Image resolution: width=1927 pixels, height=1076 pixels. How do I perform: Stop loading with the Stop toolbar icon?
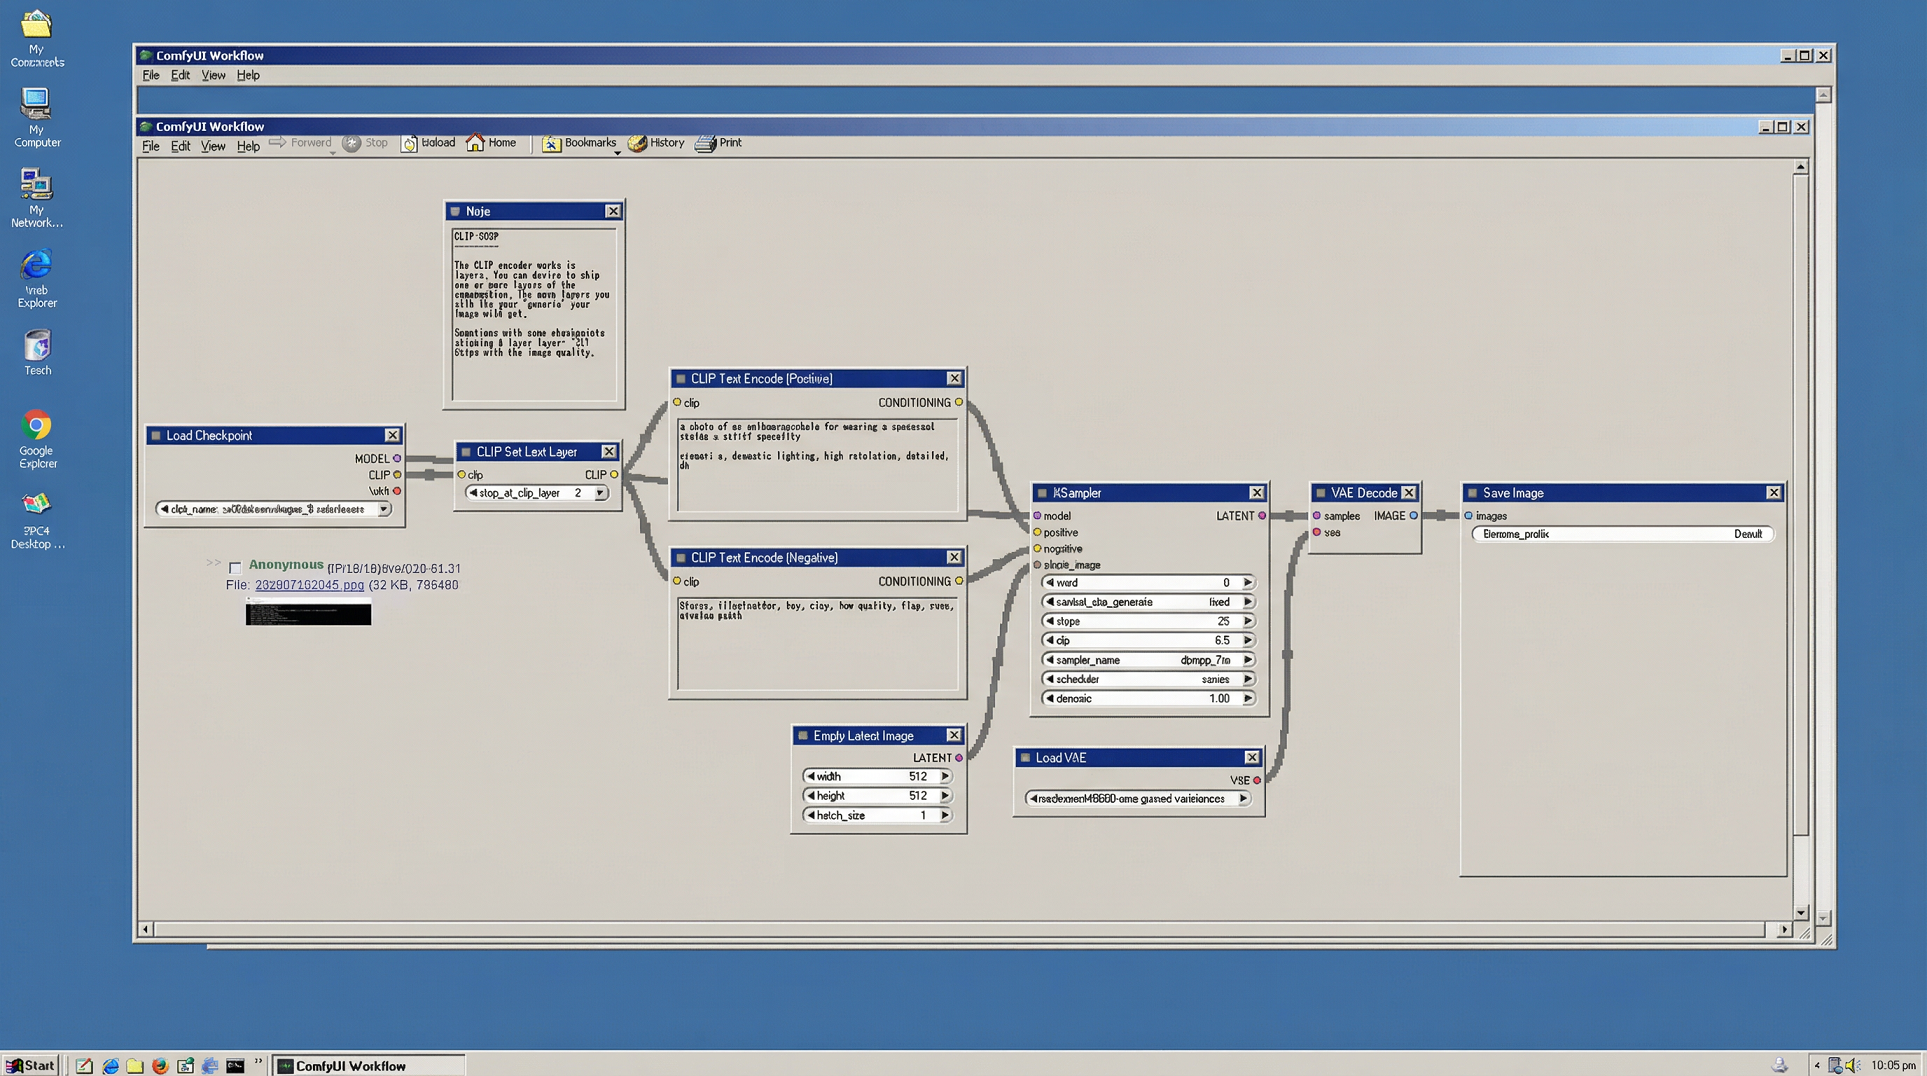point(351,143)
